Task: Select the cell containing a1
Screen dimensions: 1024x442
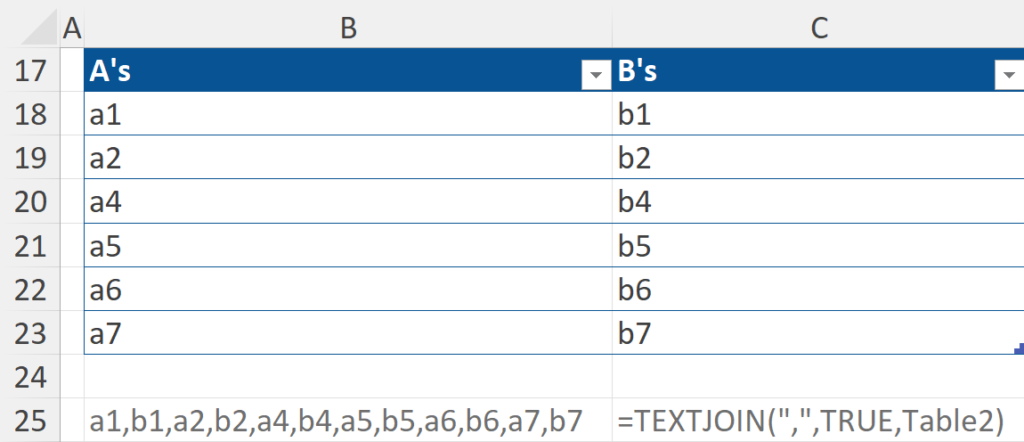Action: coord(348,115)
